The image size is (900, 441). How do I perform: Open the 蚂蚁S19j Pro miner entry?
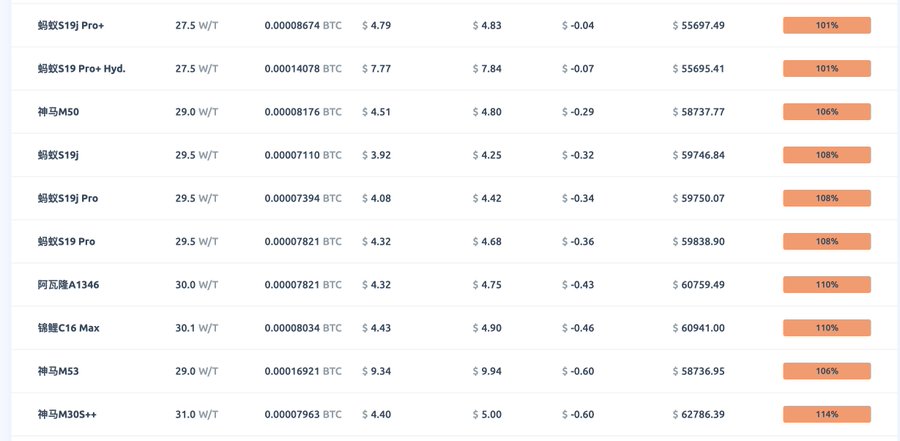click(67, 198)
